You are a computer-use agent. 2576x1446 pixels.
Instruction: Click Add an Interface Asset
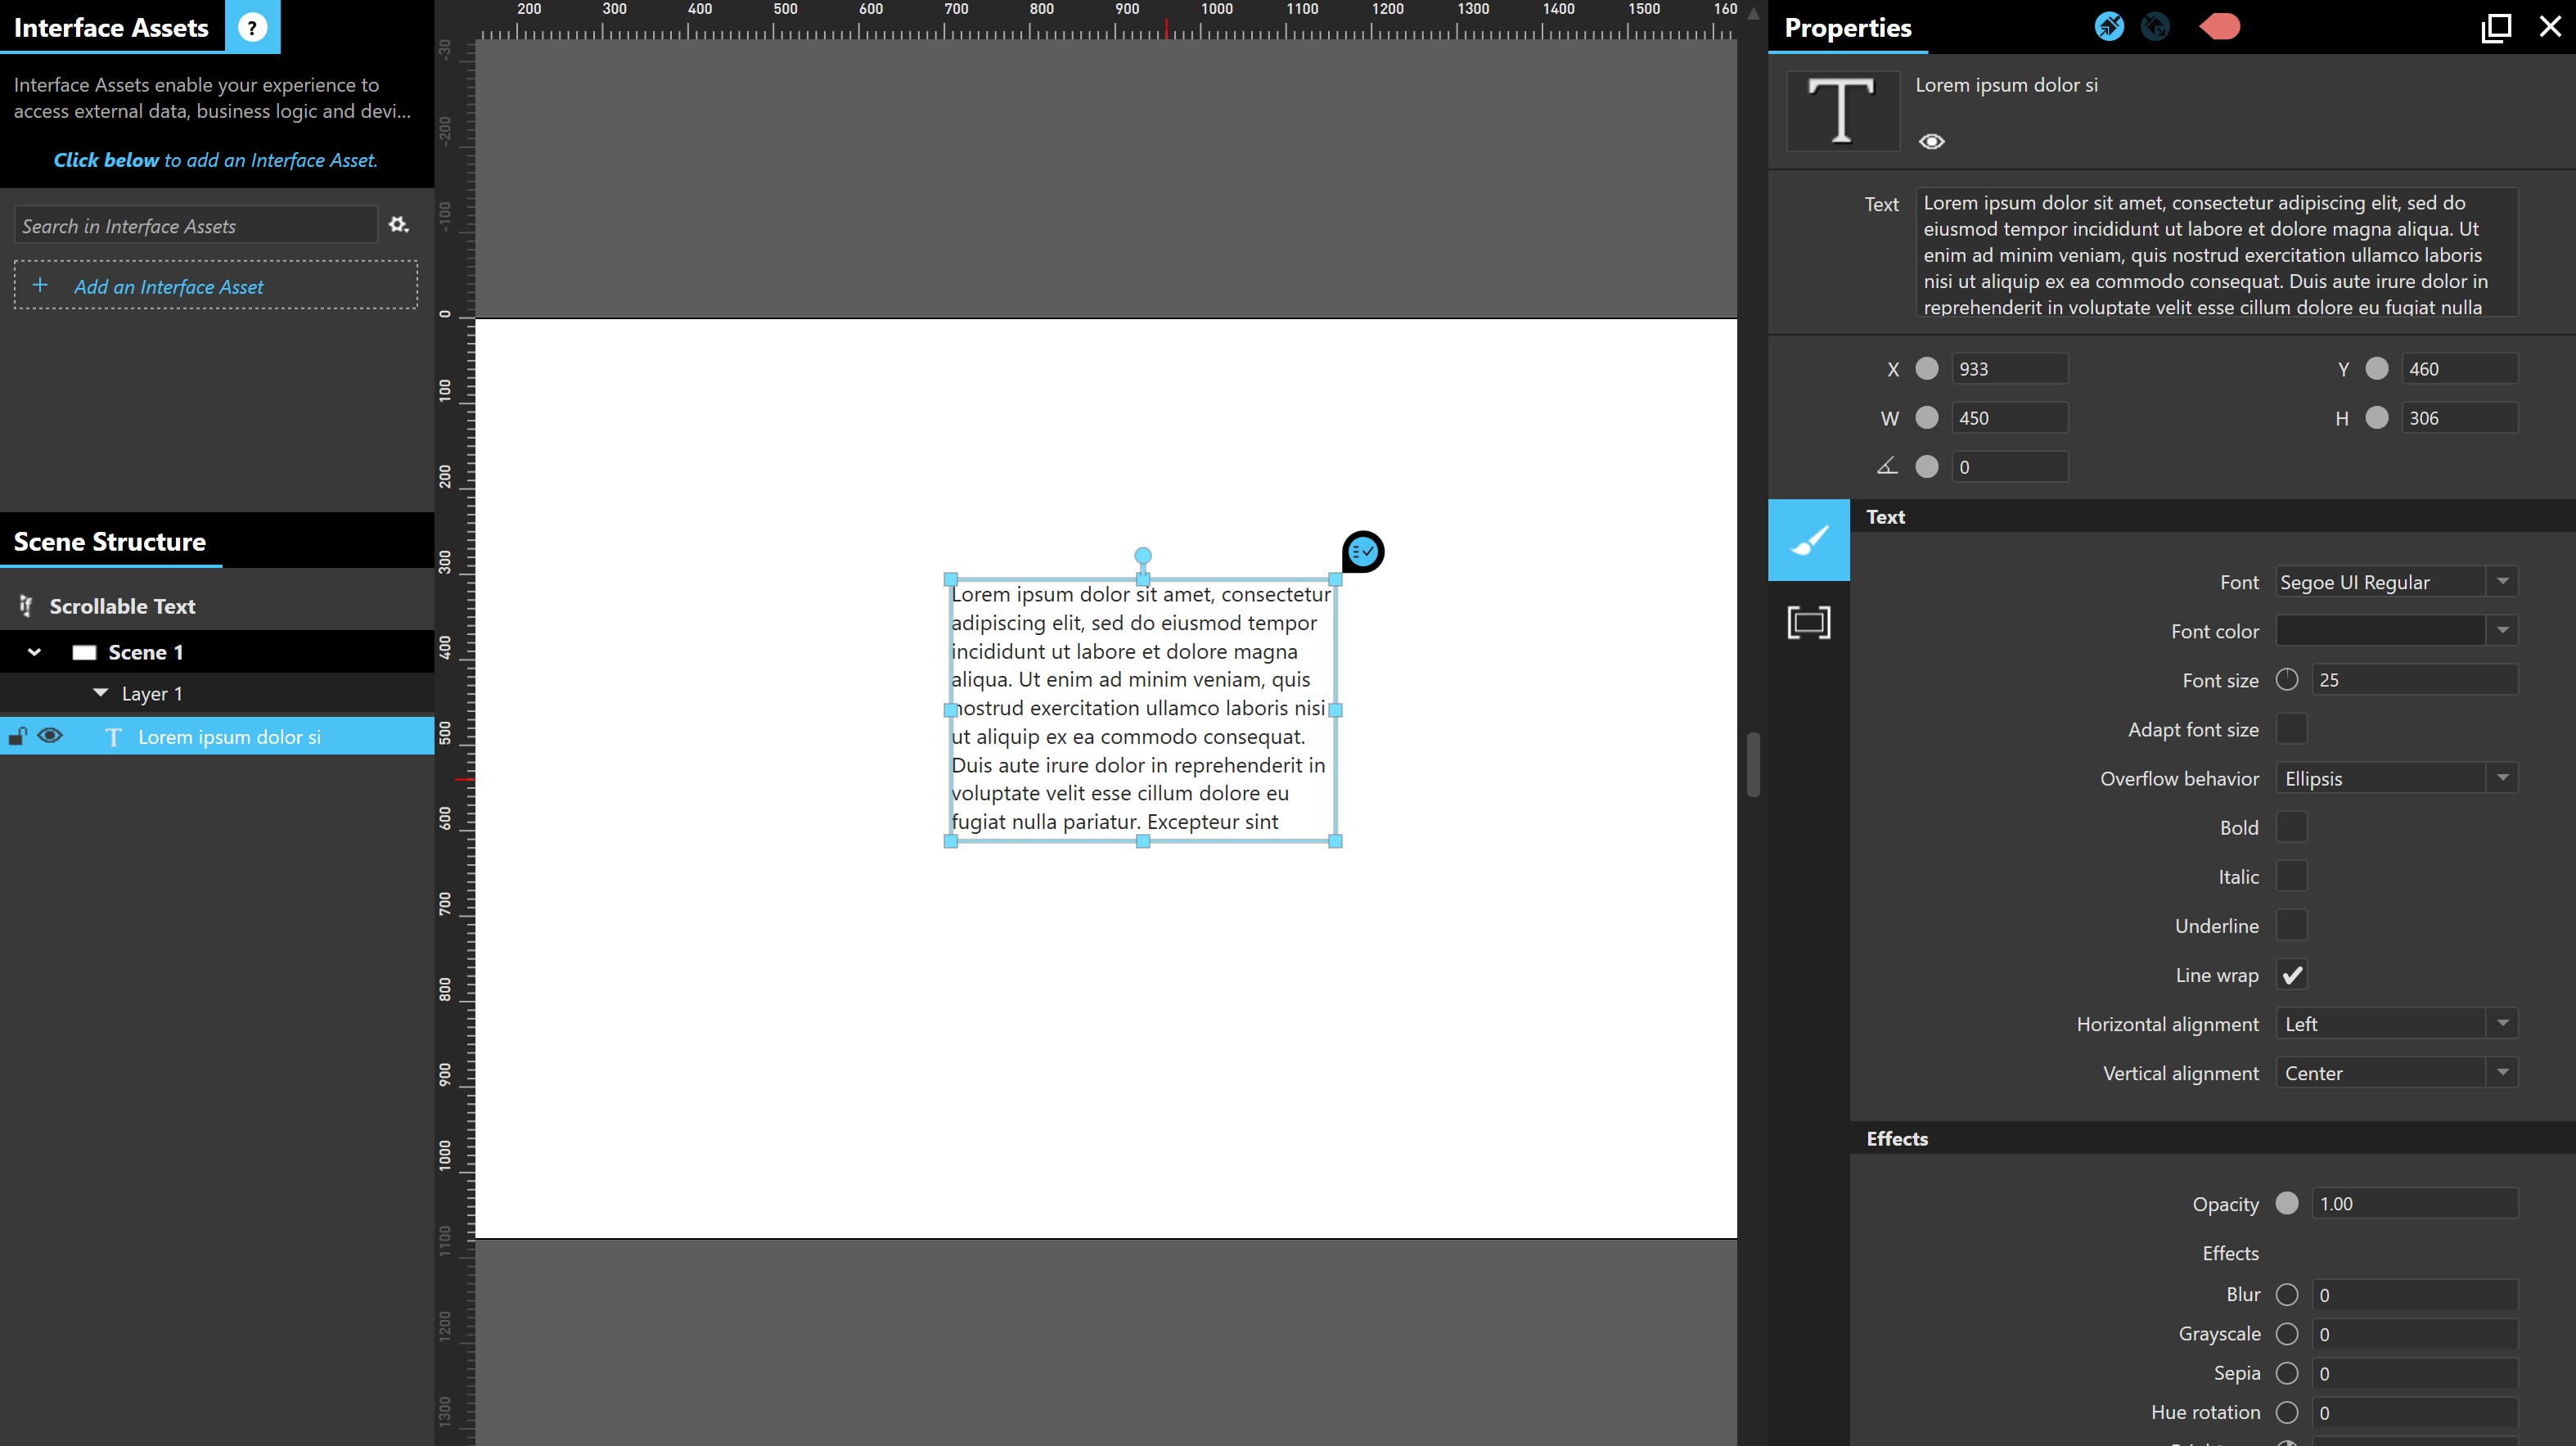(x=169, y=286)
